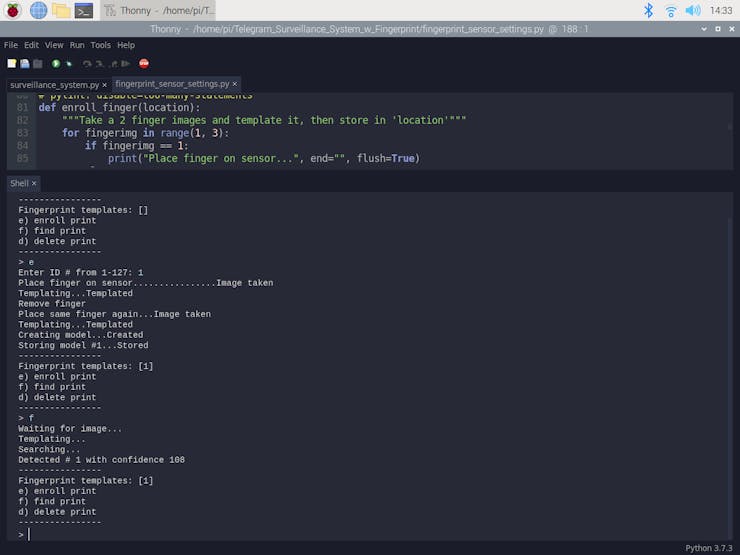Click the Python 3.7.3 interpreter label

(x=708, y=548)
